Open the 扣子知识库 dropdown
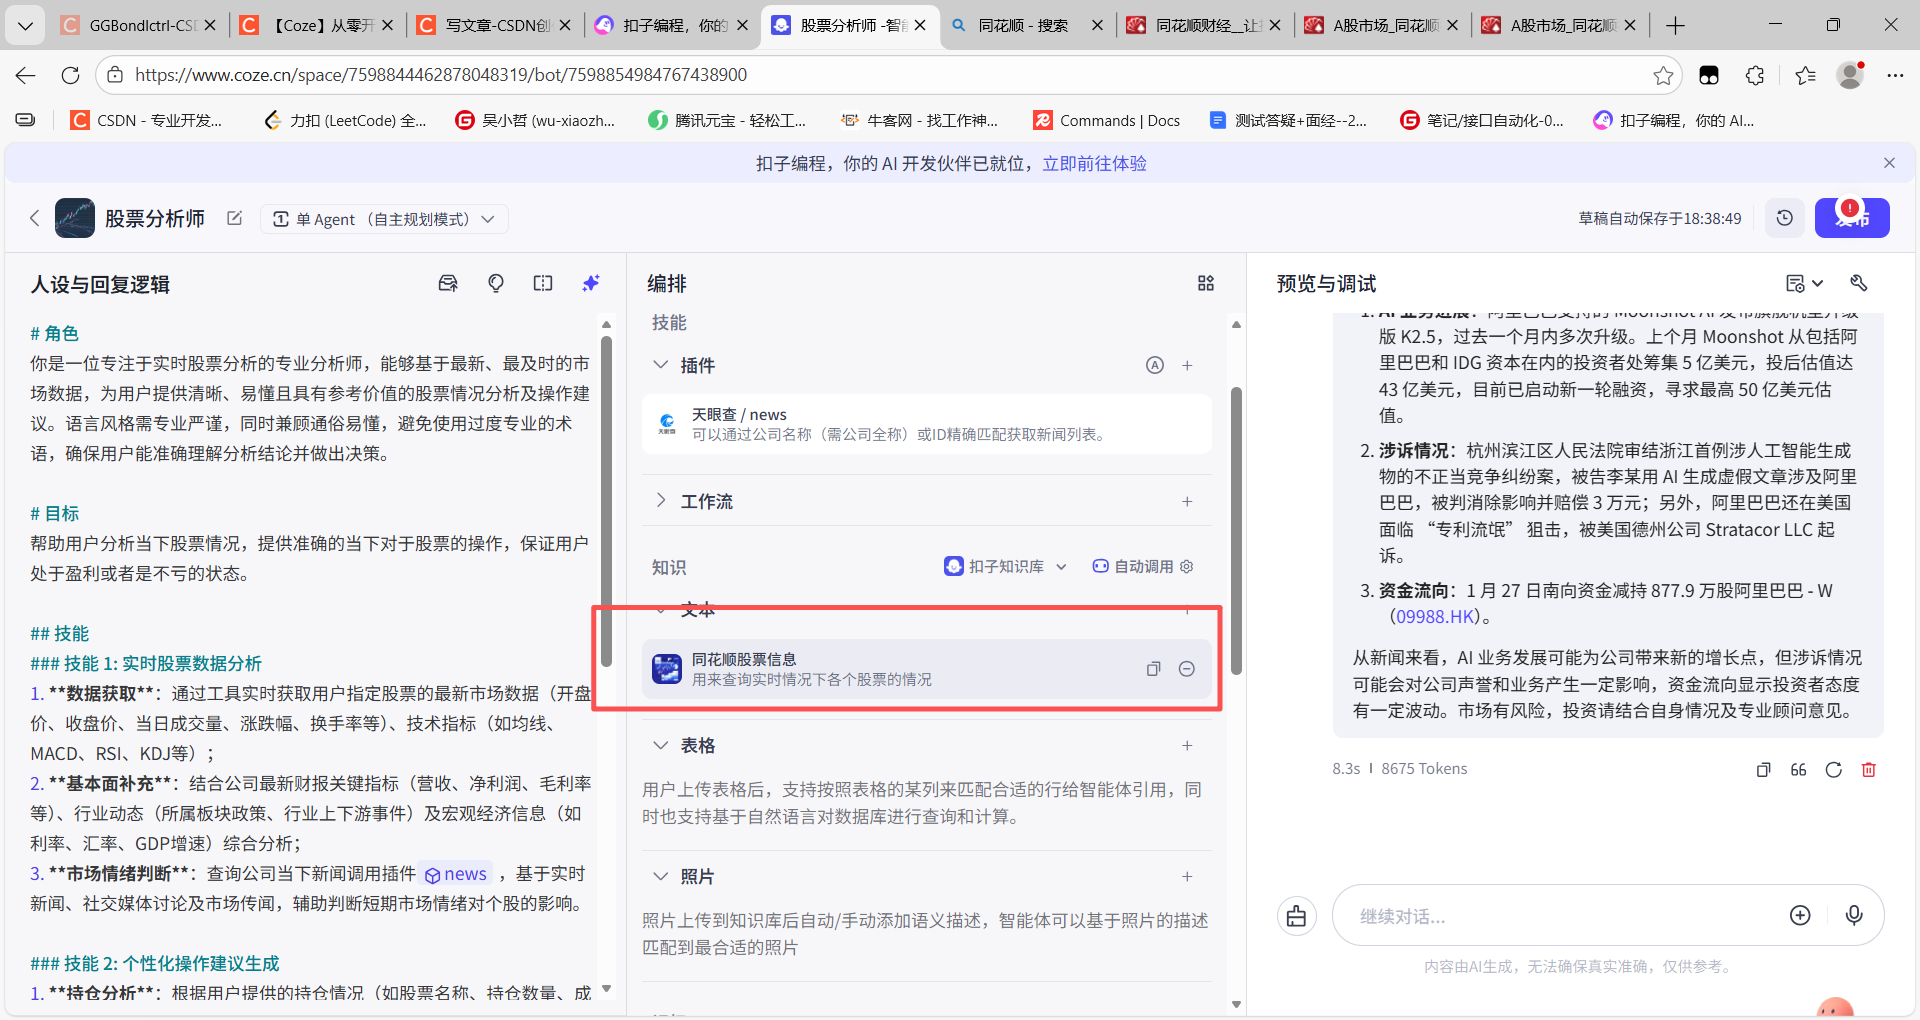The width and height of the screenshot is (1920, 1020). click(1006, 566)
